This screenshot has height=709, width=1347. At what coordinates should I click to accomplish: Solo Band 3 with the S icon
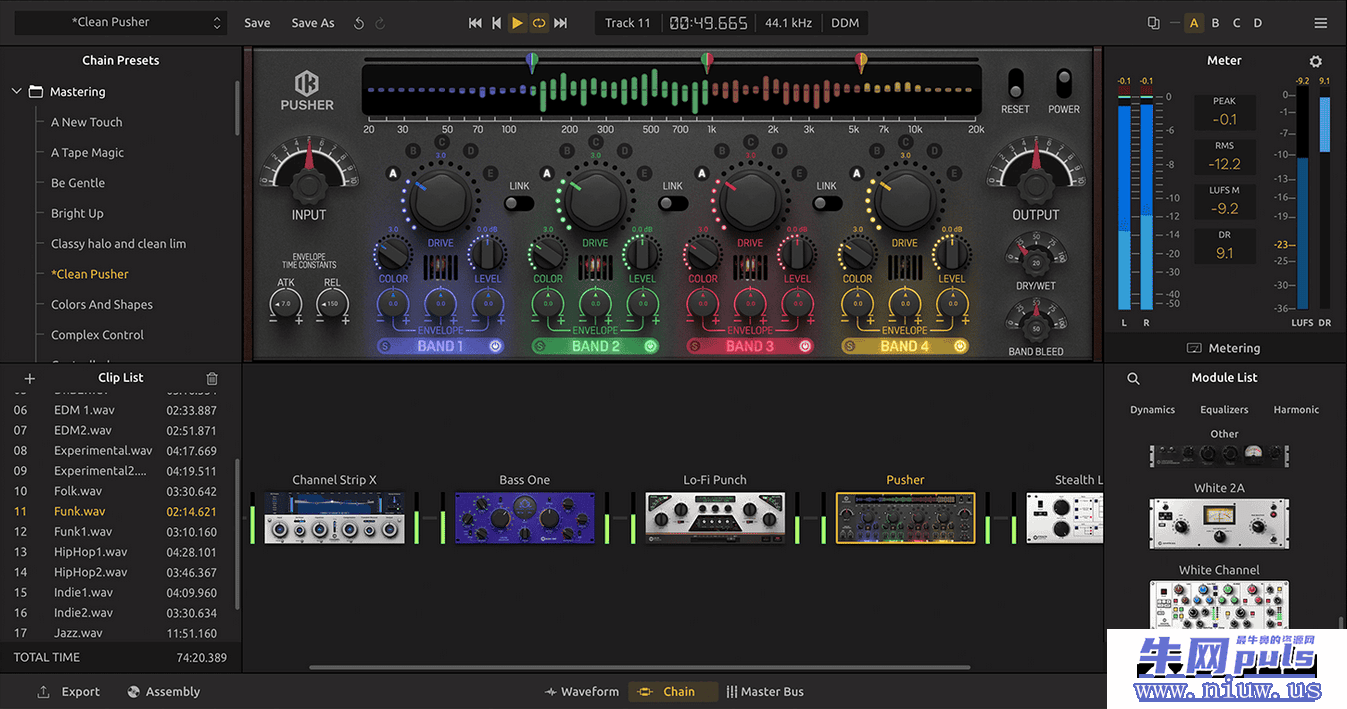(693, 346)
